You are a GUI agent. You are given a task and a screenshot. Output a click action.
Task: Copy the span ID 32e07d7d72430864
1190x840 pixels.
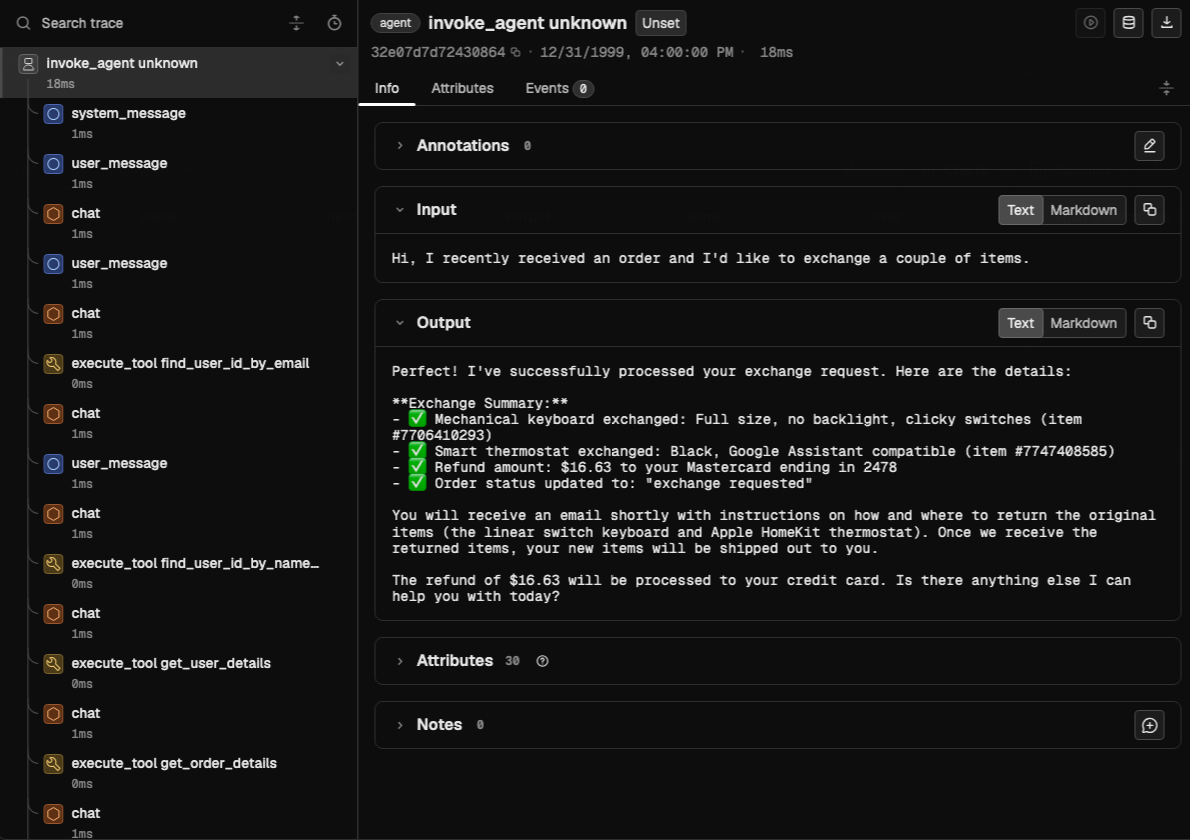tap(515, 52)
